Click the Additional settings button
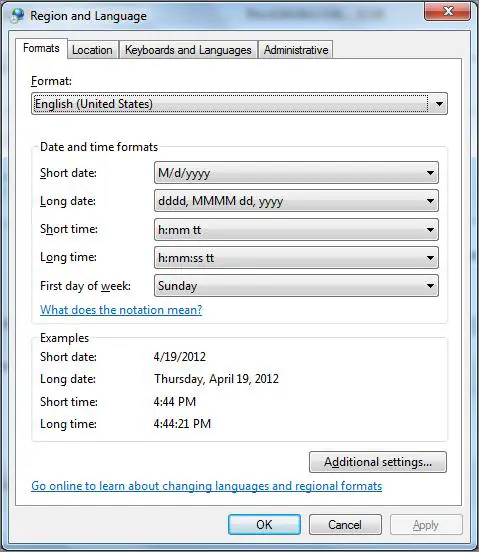 pos(378,462)
